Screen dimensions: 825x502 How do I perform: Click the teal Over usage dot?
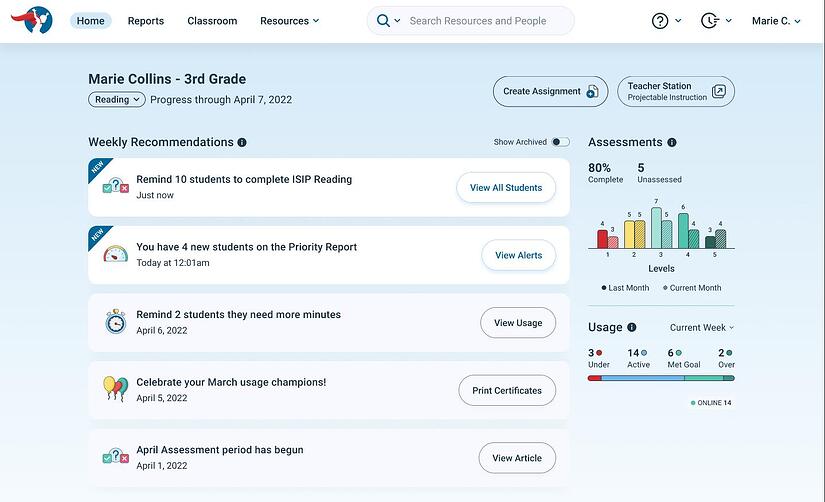point(729,353)
